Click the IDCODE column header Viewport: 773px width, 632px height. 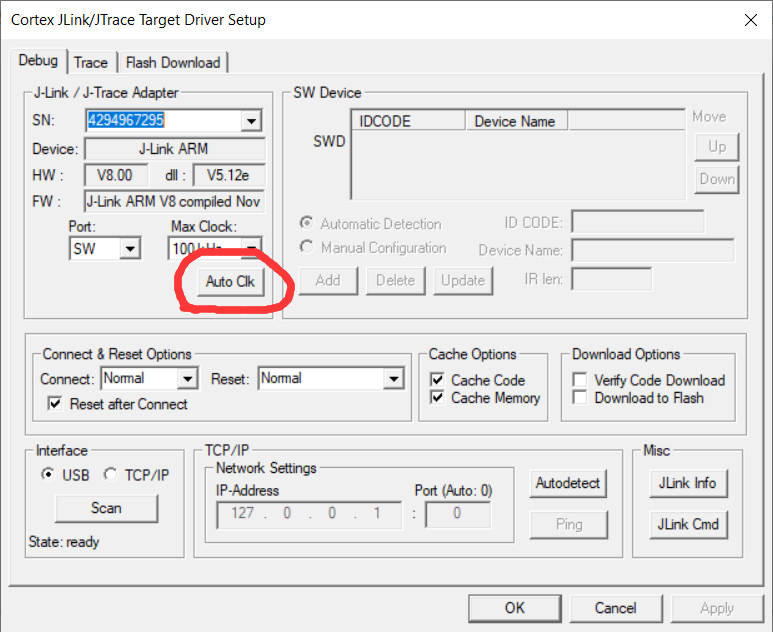point(409,121)
